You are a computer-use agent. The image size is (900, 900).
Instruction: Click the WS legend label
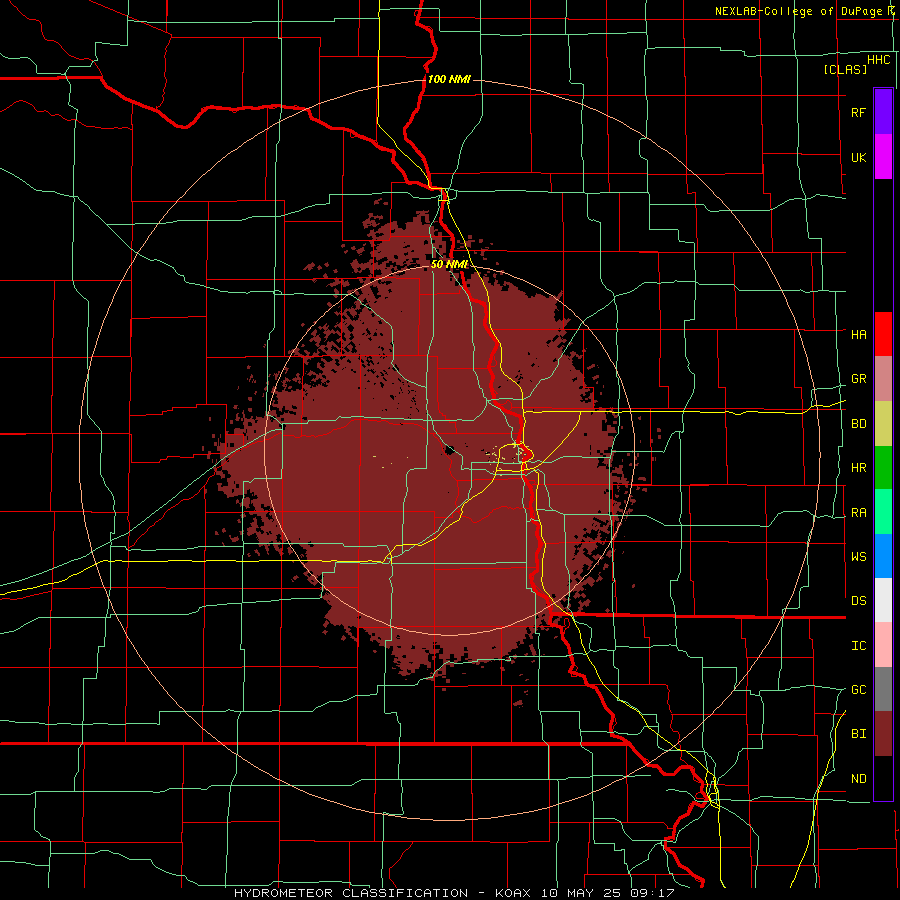[x=858, y=556]
